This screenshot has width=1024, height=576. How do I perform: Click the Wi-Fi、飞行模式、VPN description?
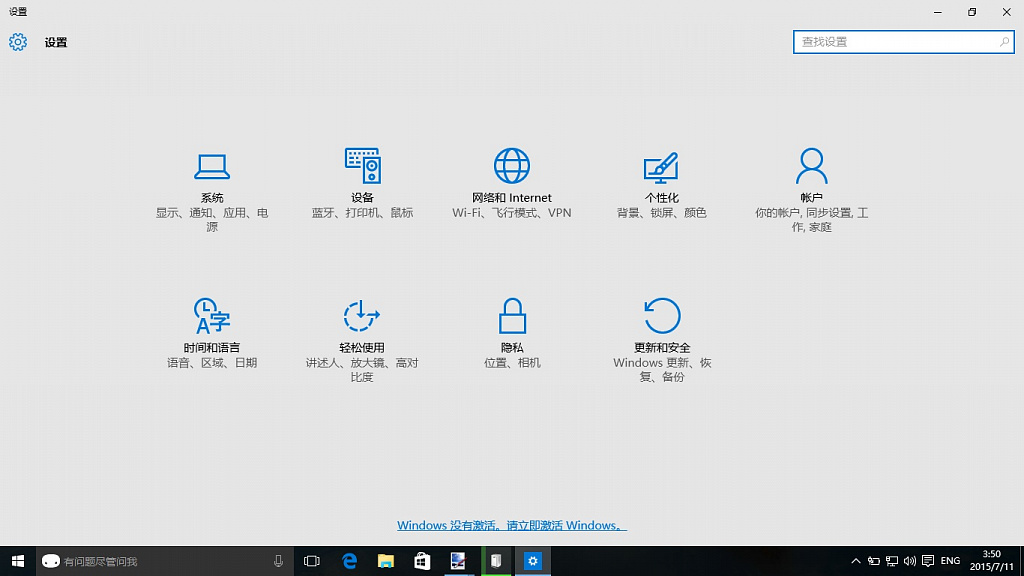point(512,213)
